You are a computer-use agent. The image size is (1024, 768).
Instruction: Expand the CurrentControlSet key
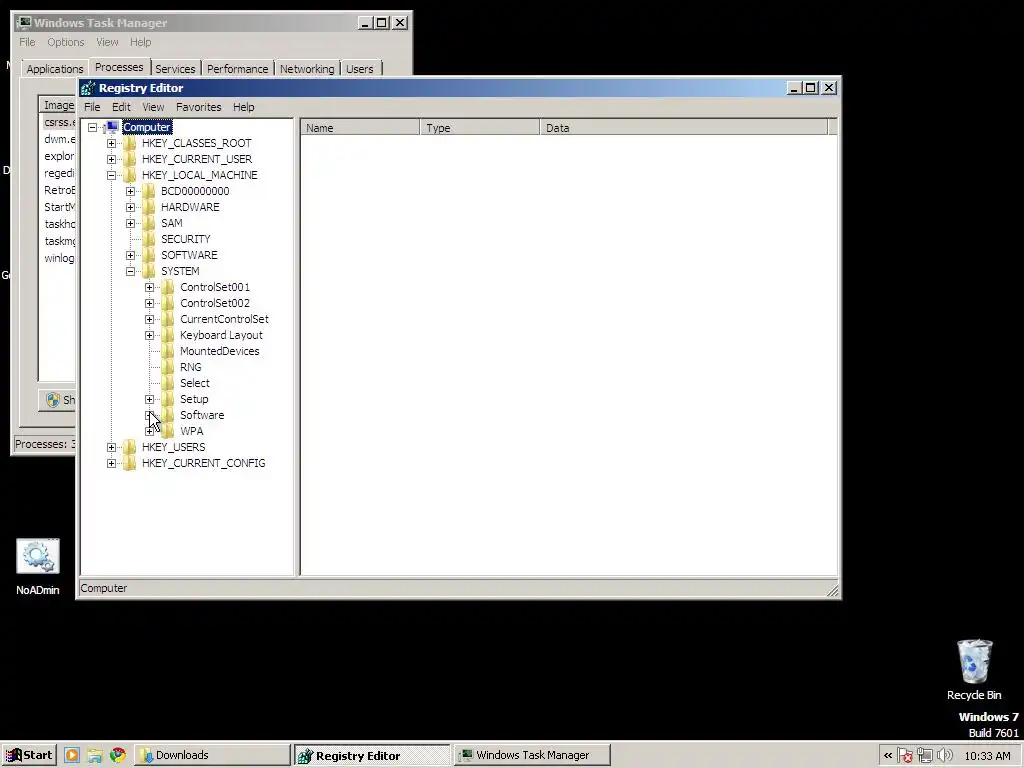150,319
